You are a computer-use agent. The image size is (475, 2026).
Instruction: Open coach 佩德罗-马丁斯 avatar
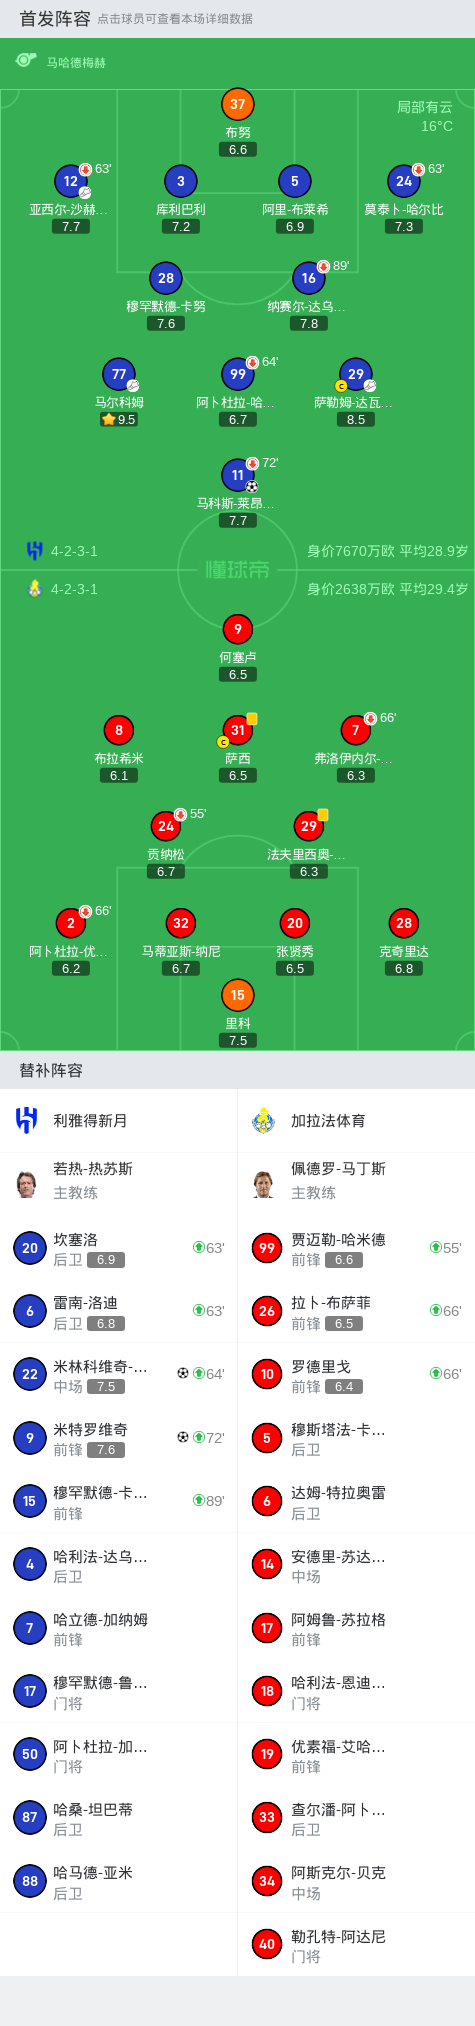pos(264,1184)
